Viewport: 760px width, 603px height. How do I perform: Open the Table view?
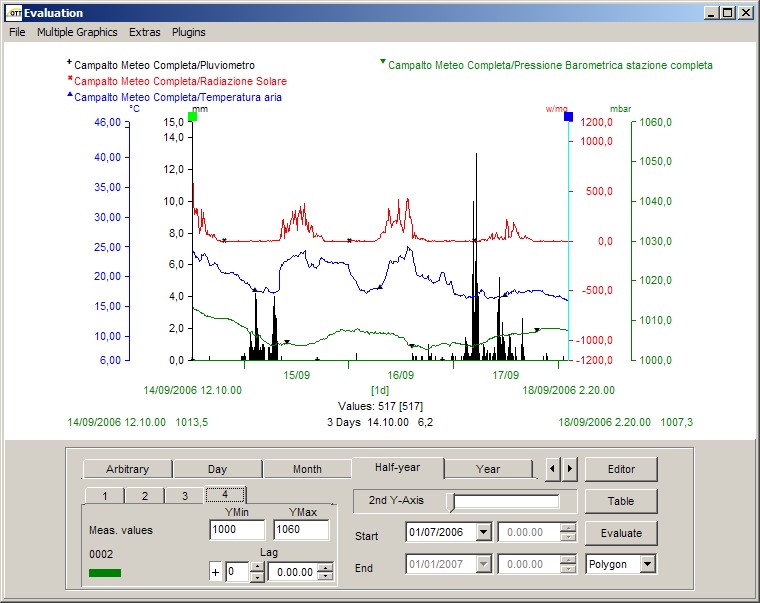point(621,501)
